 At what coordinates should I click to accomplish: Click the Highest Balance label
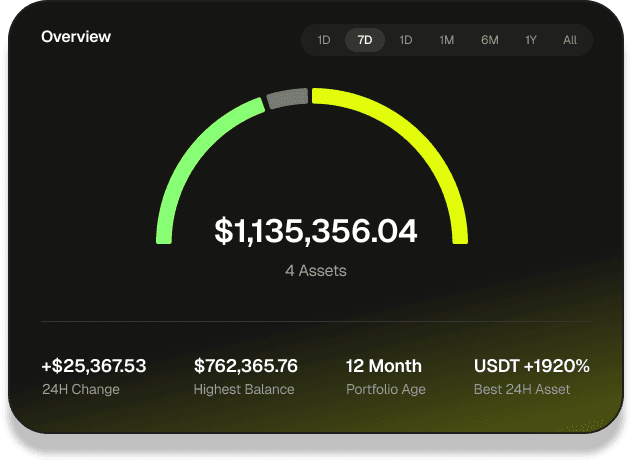[x=244, y=389]
